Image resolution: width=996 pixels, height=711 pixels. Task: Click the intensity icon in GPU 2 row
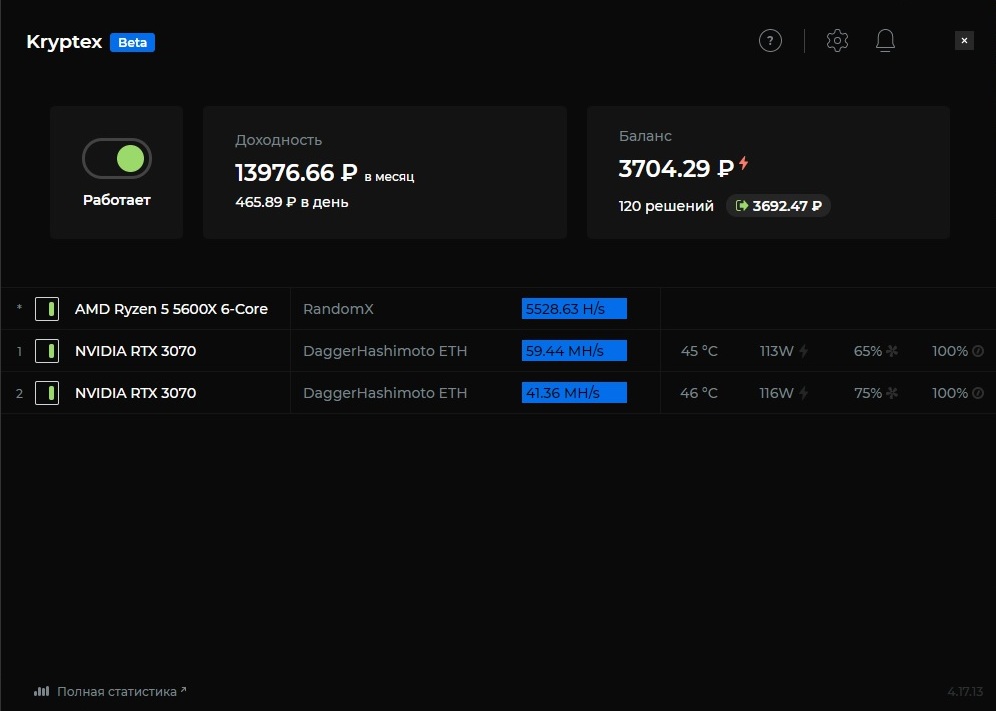(x=978, y=393)
